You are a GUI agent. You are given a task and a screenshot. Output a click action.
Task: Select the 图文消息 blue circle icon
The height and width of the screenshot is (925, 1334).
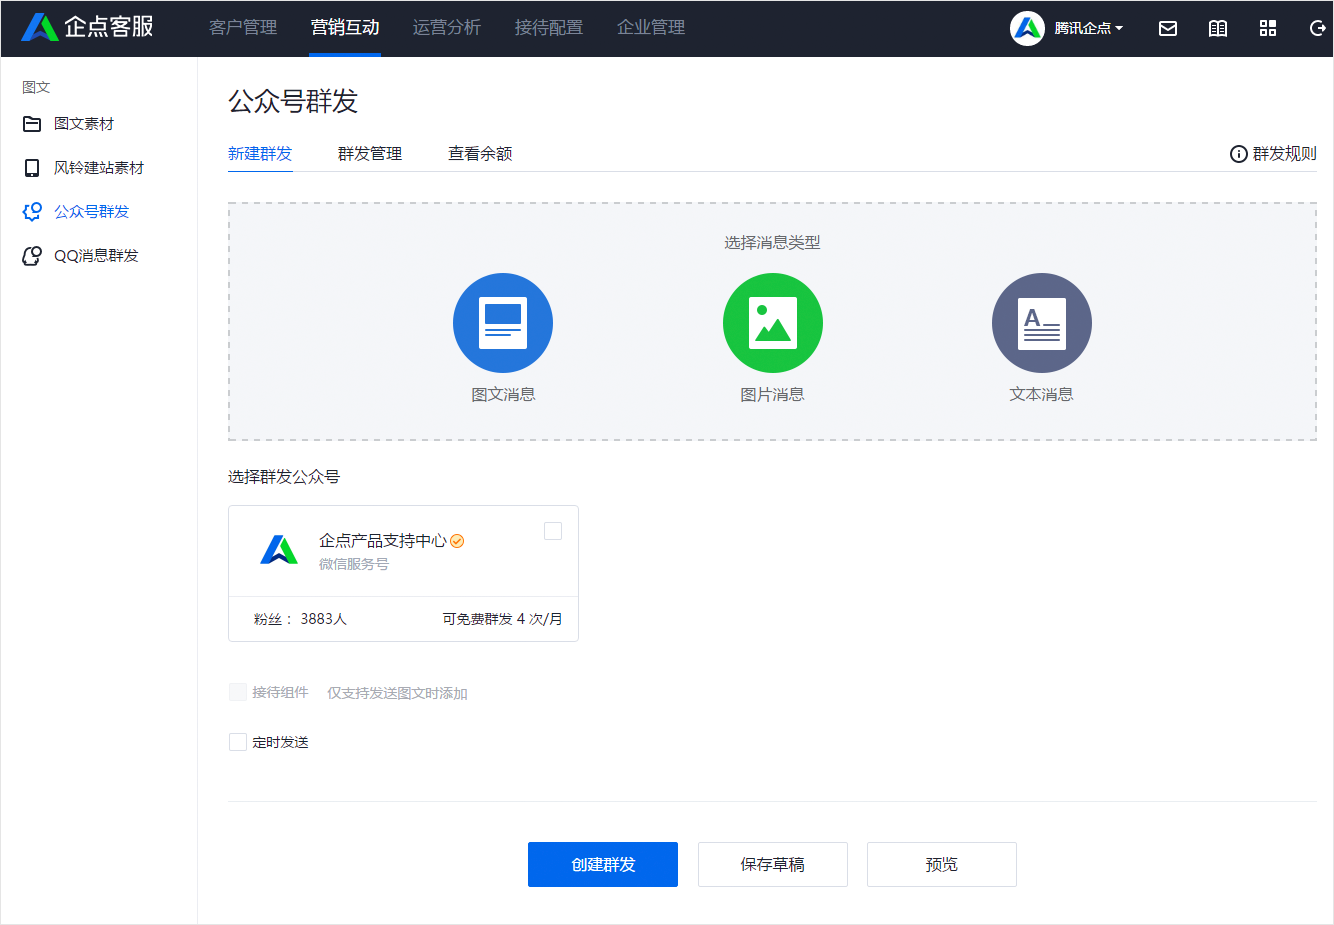pos(503,323)
